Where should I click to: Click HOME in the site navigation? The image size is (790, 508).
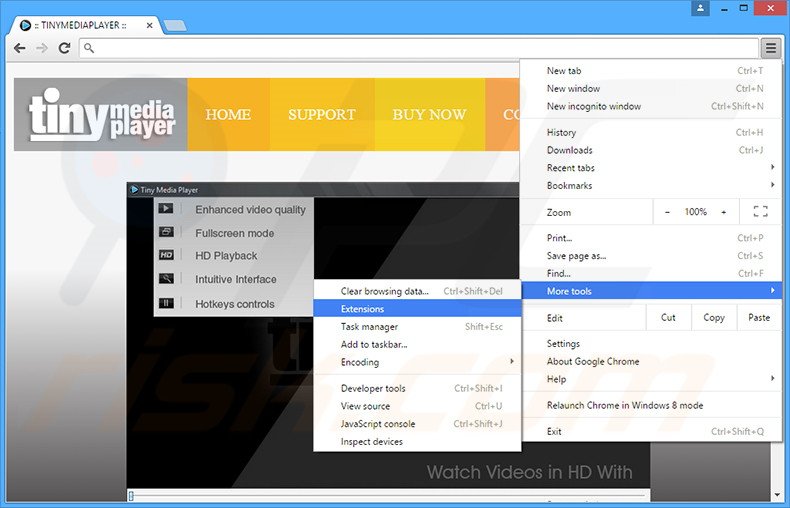pos(228,114)
